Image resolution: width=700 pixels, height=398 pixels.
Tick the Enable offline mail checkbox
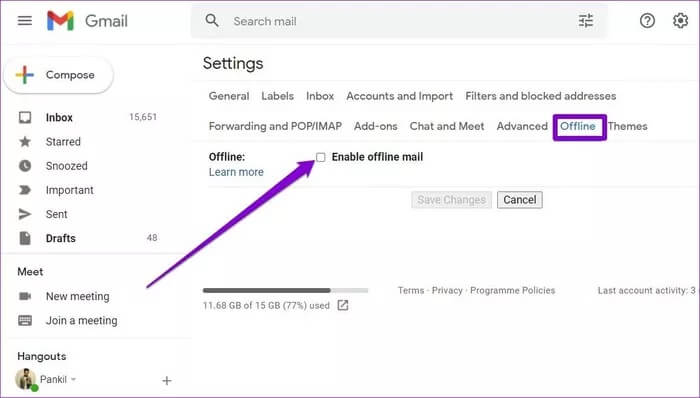(x=321, y=157)
